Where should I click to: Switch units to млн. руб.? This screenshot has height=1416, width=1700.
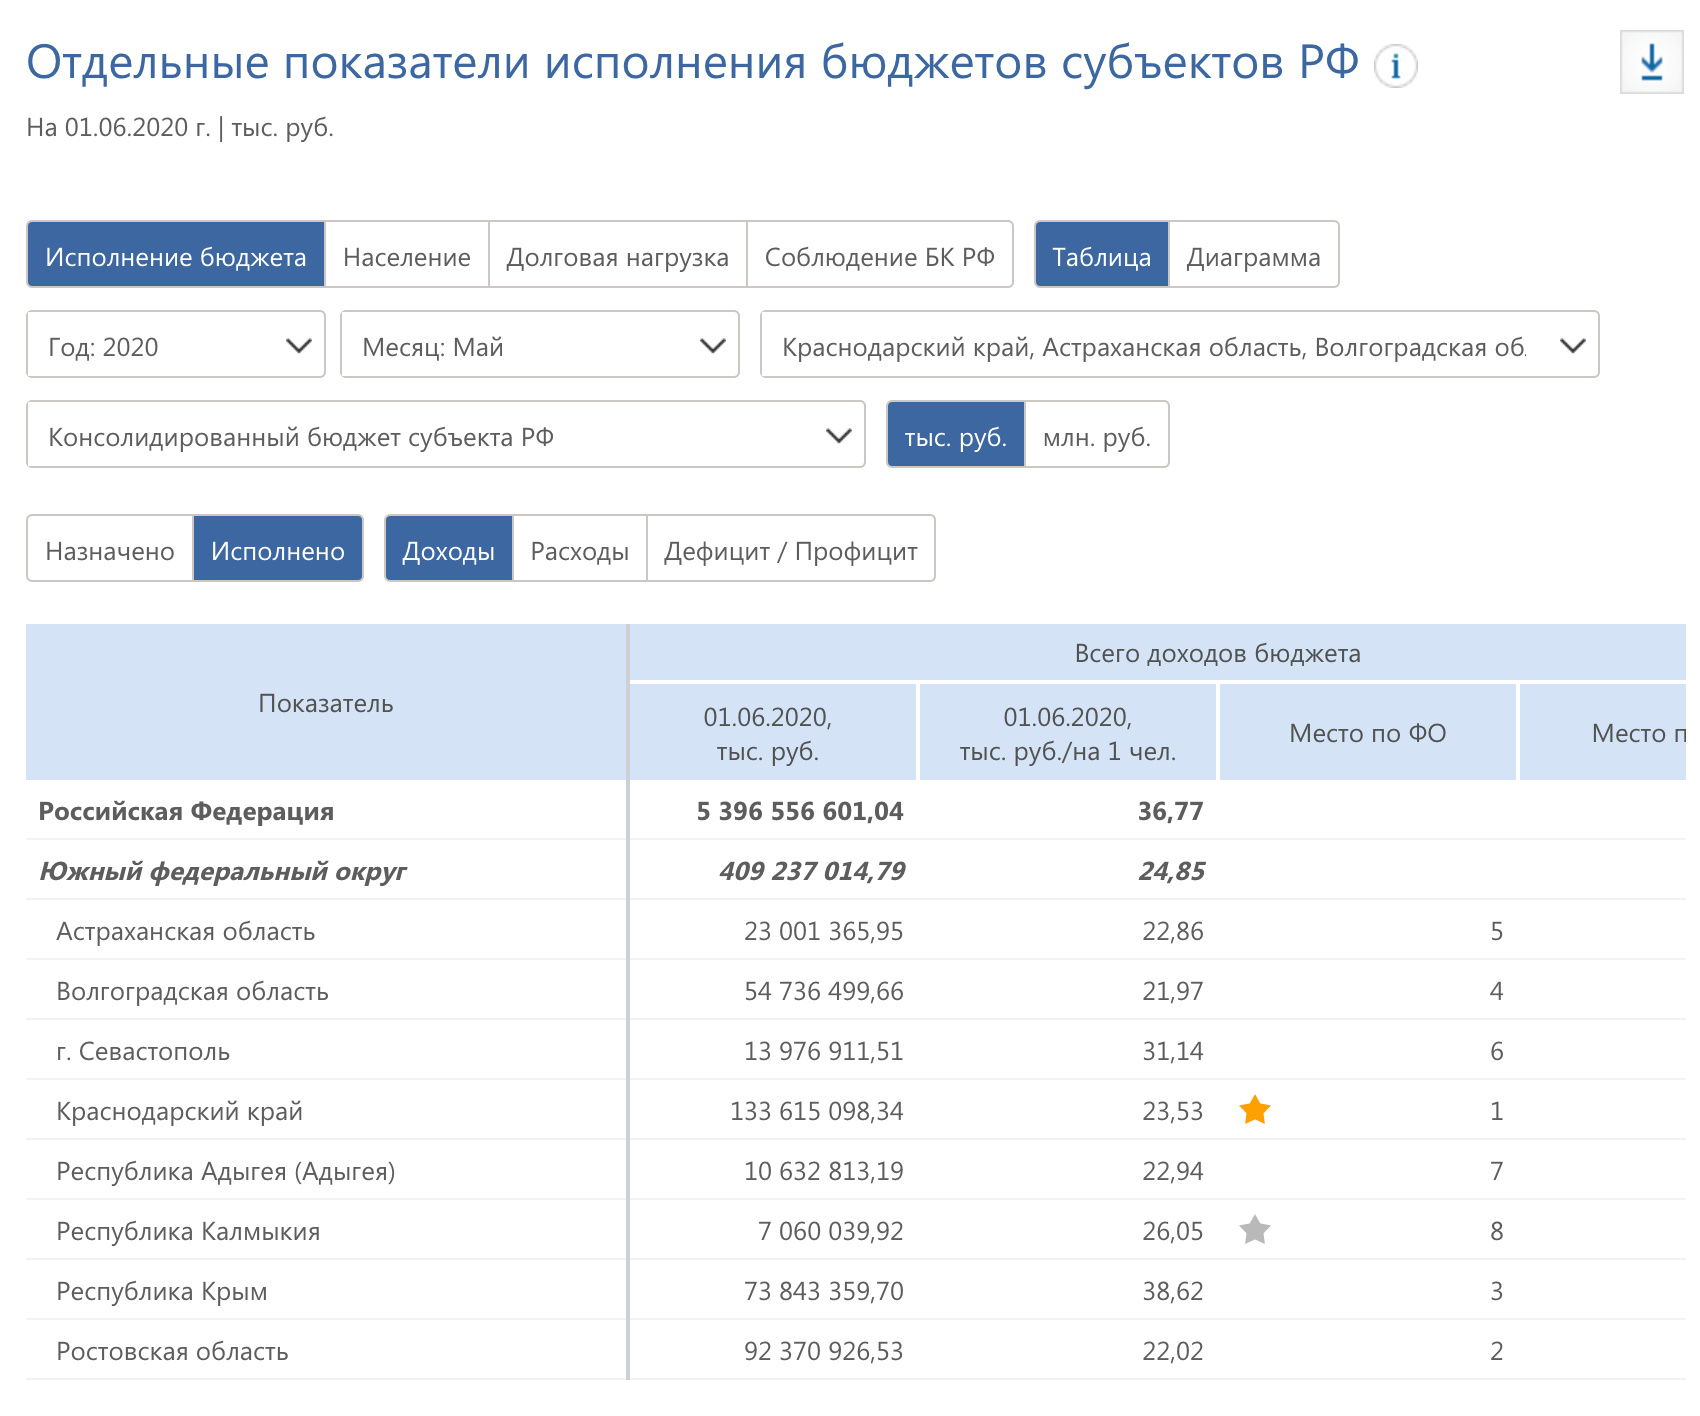tap(1096, 435)
